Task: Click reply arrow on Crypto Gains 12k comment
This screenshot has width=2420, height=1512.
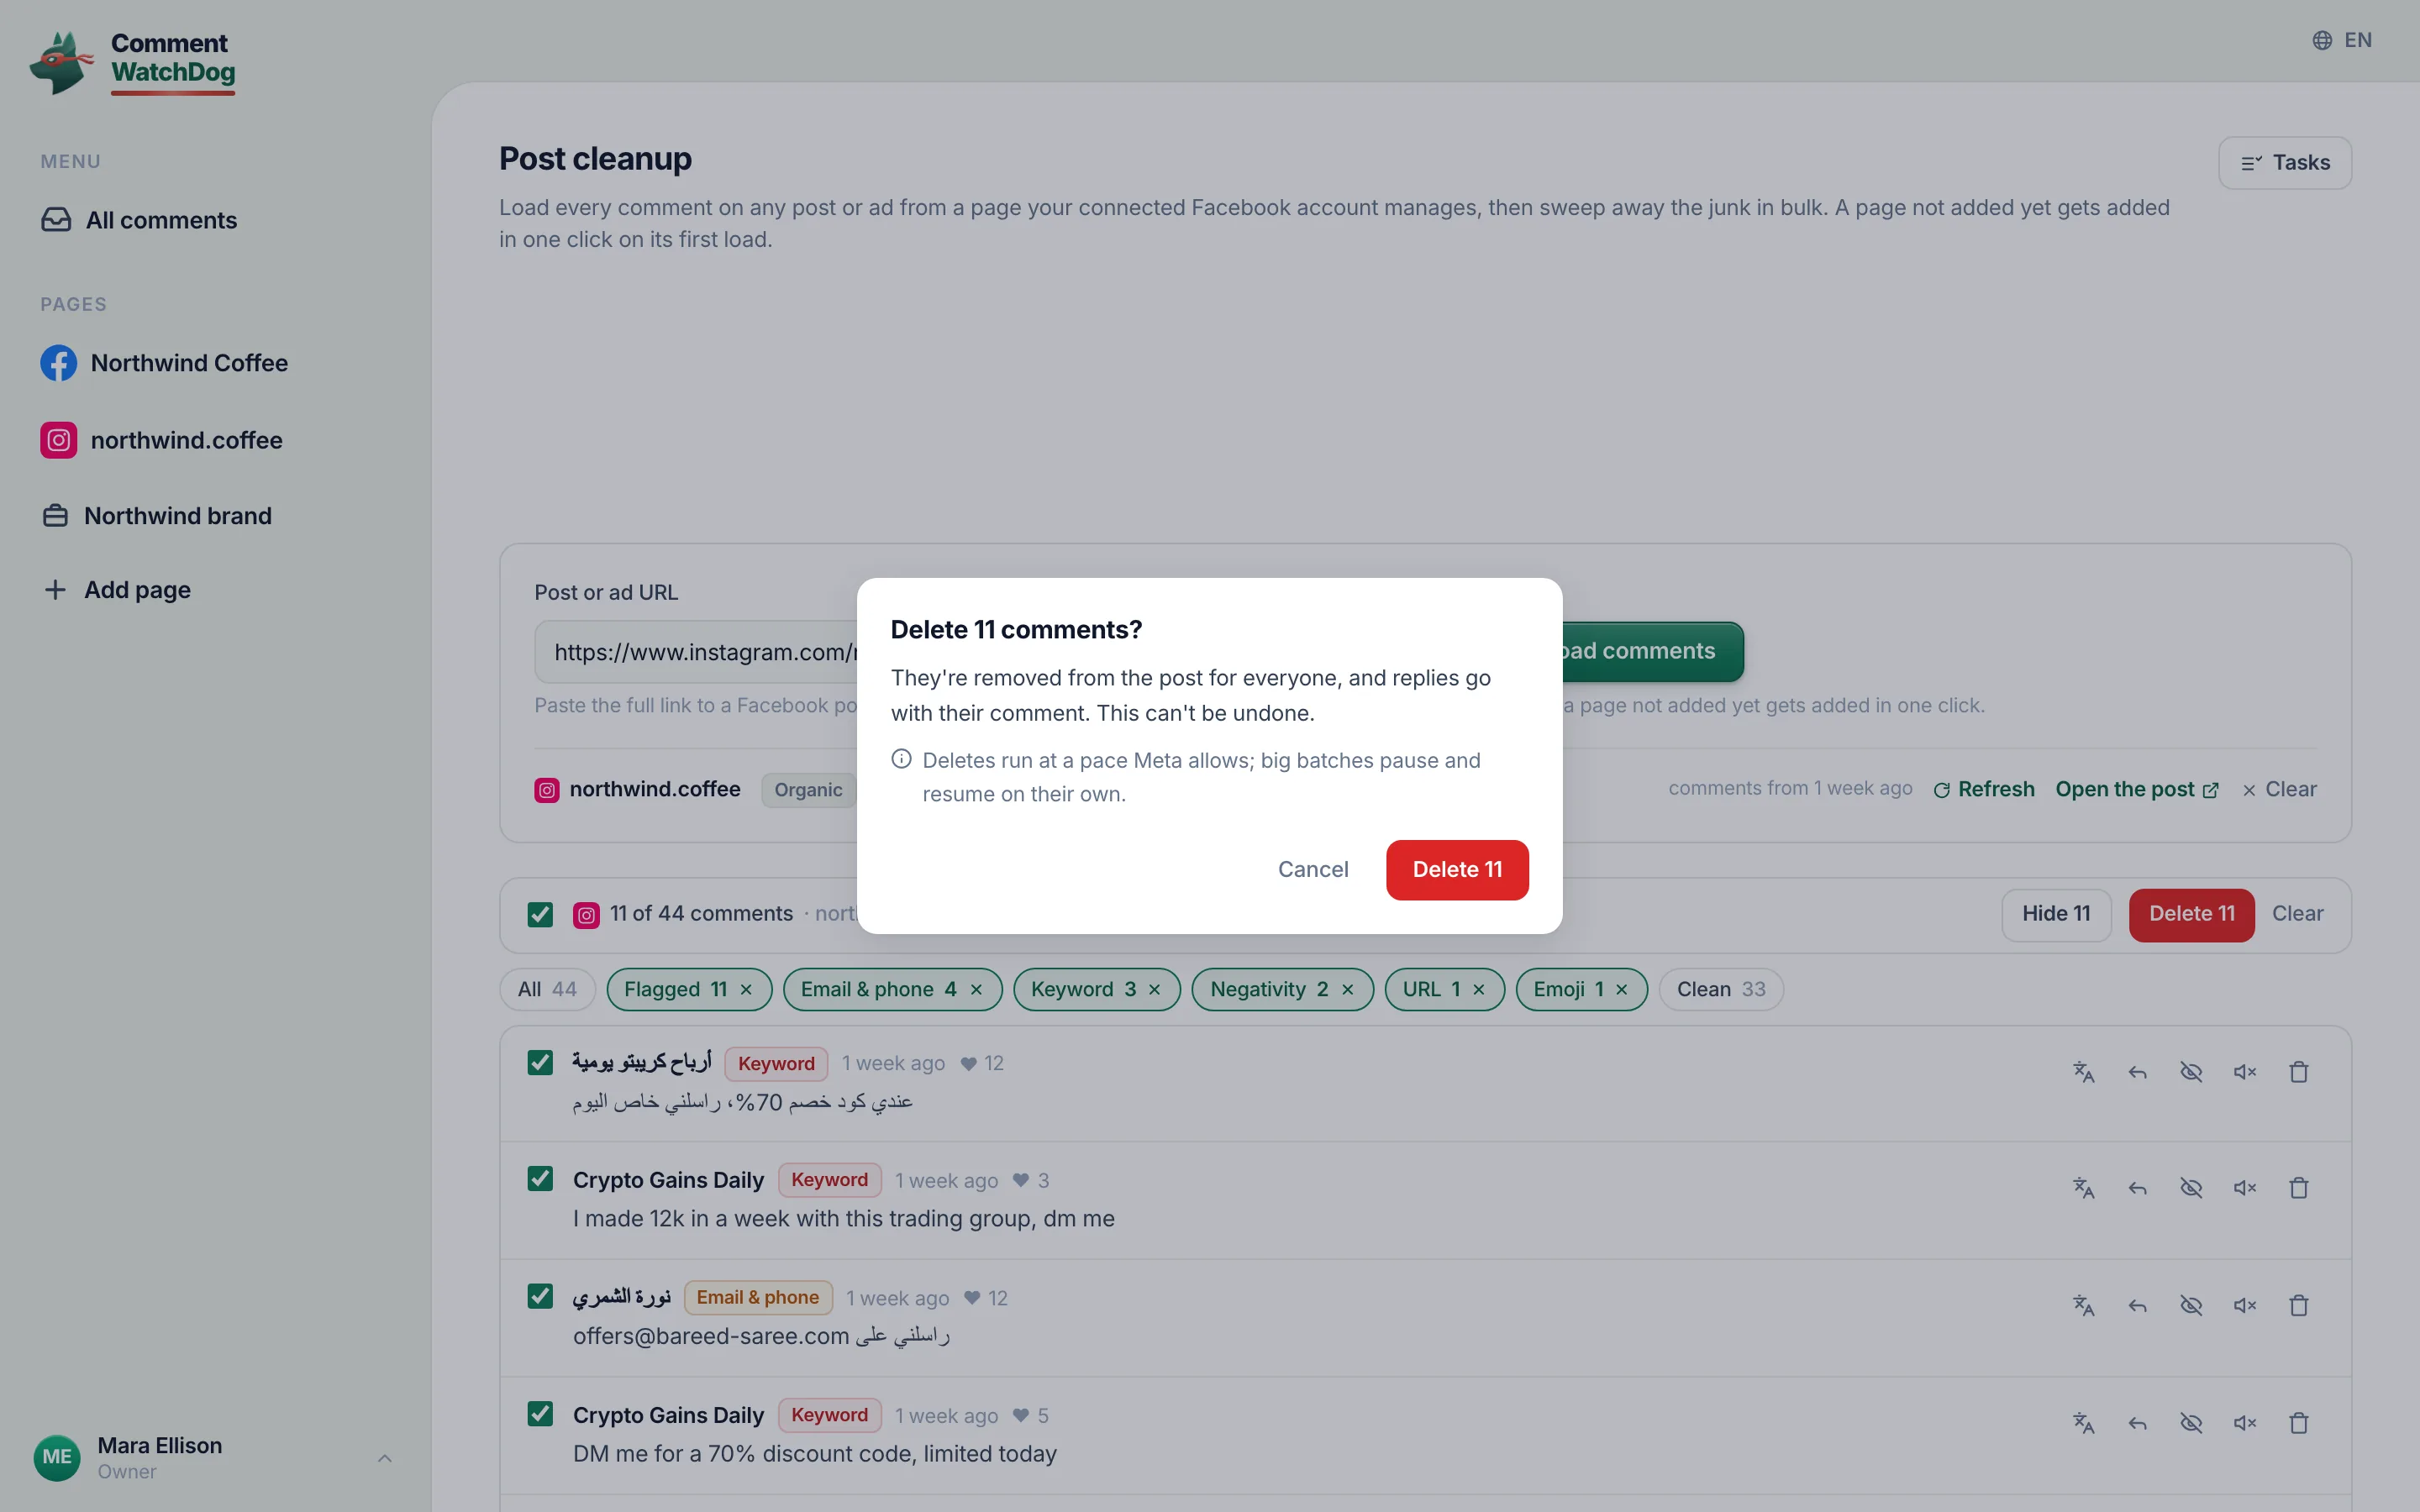Action: click(2137, 1188)
